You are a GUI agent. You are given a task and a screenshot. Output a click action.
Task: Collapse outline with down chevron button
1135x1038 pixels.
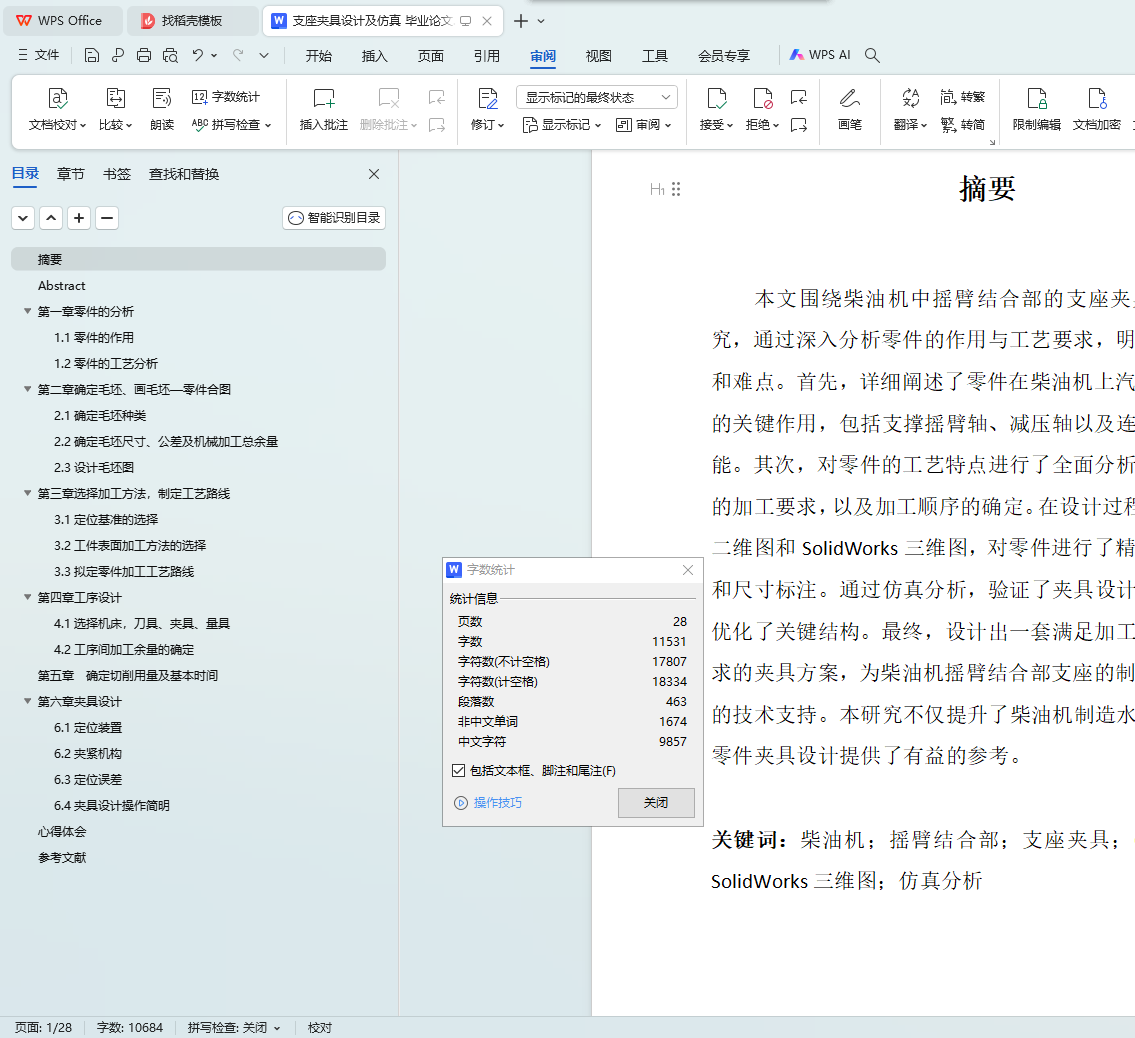(23, 218)
